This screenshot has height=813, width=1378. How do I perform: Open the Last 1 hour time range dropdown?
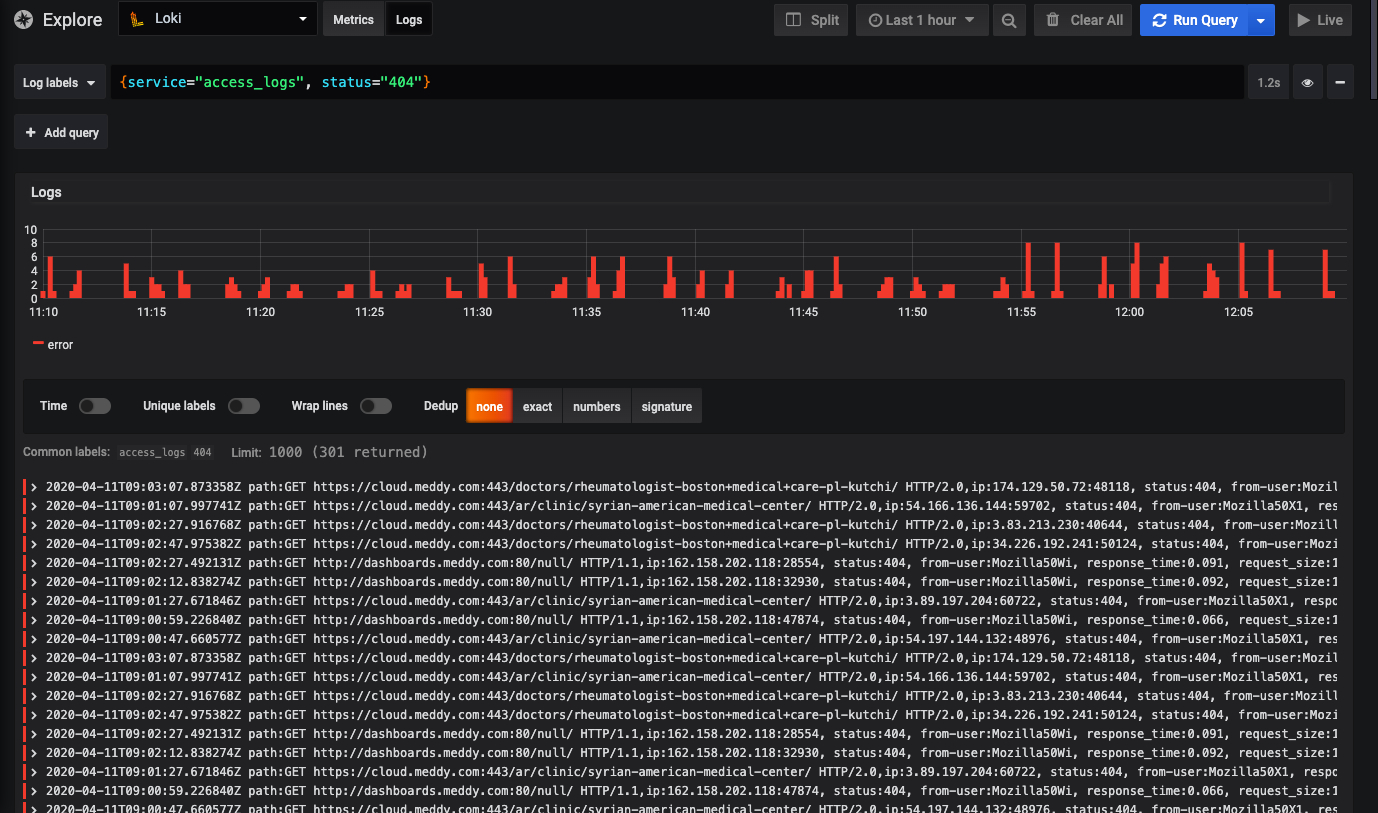click(x=921, y=20)
